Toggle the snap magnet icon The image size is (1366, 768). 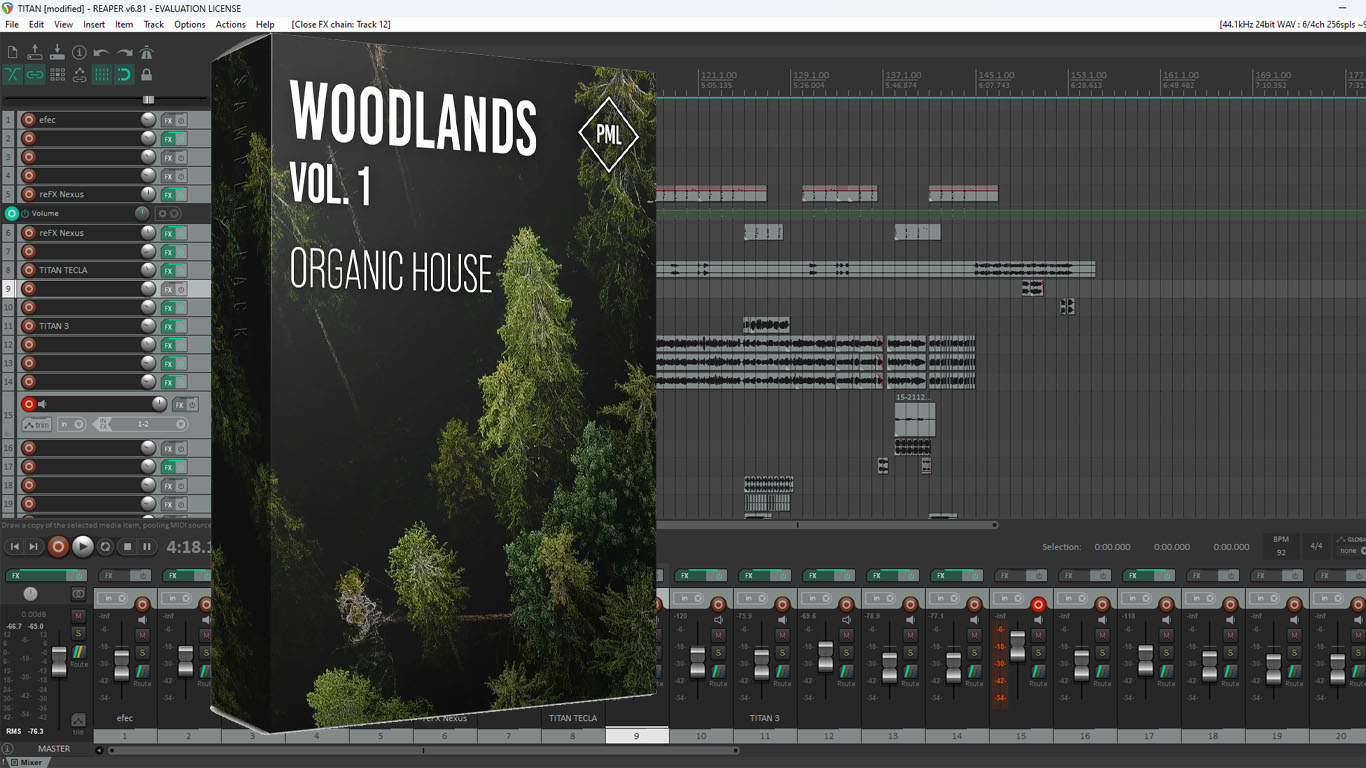coord(124,74)
